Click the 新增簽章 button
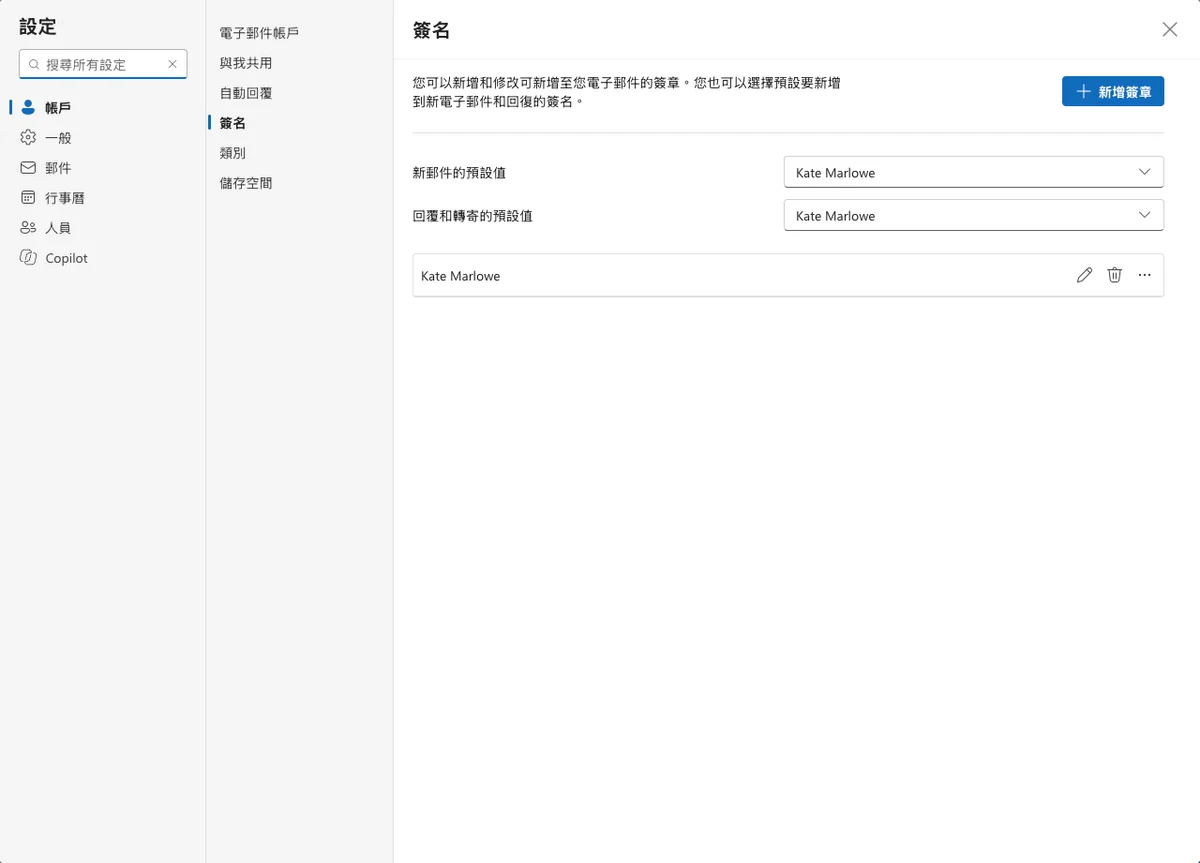1200x863 pixels. tap(1113, 91)
